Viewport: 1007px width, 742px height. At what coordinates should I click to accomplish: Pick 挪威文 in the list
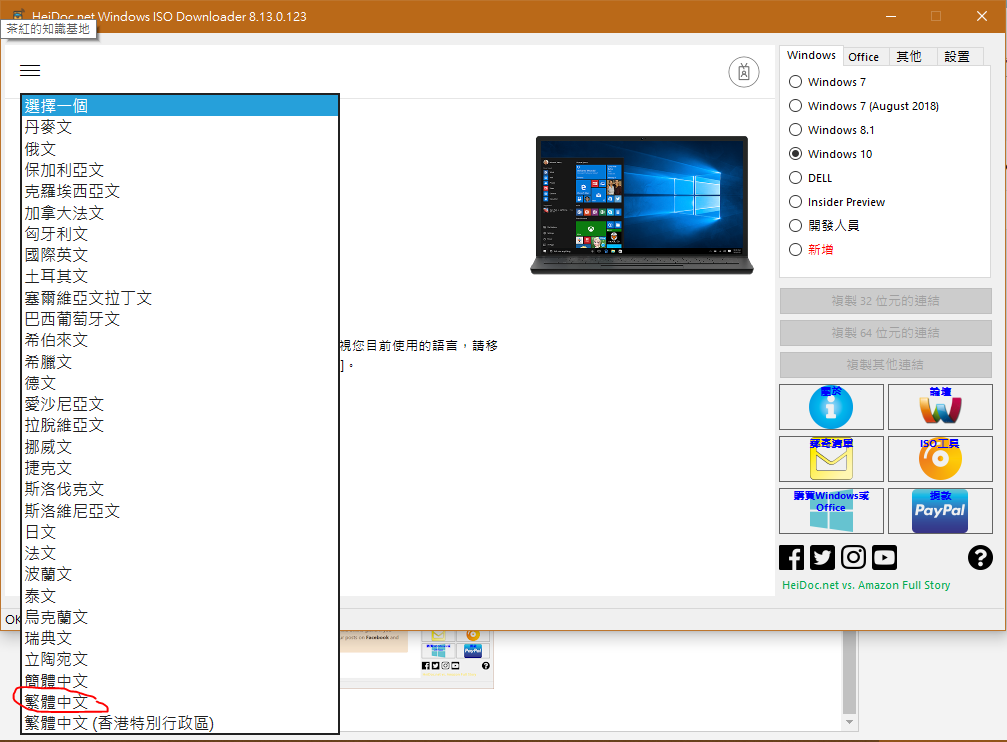coord(180,446)
